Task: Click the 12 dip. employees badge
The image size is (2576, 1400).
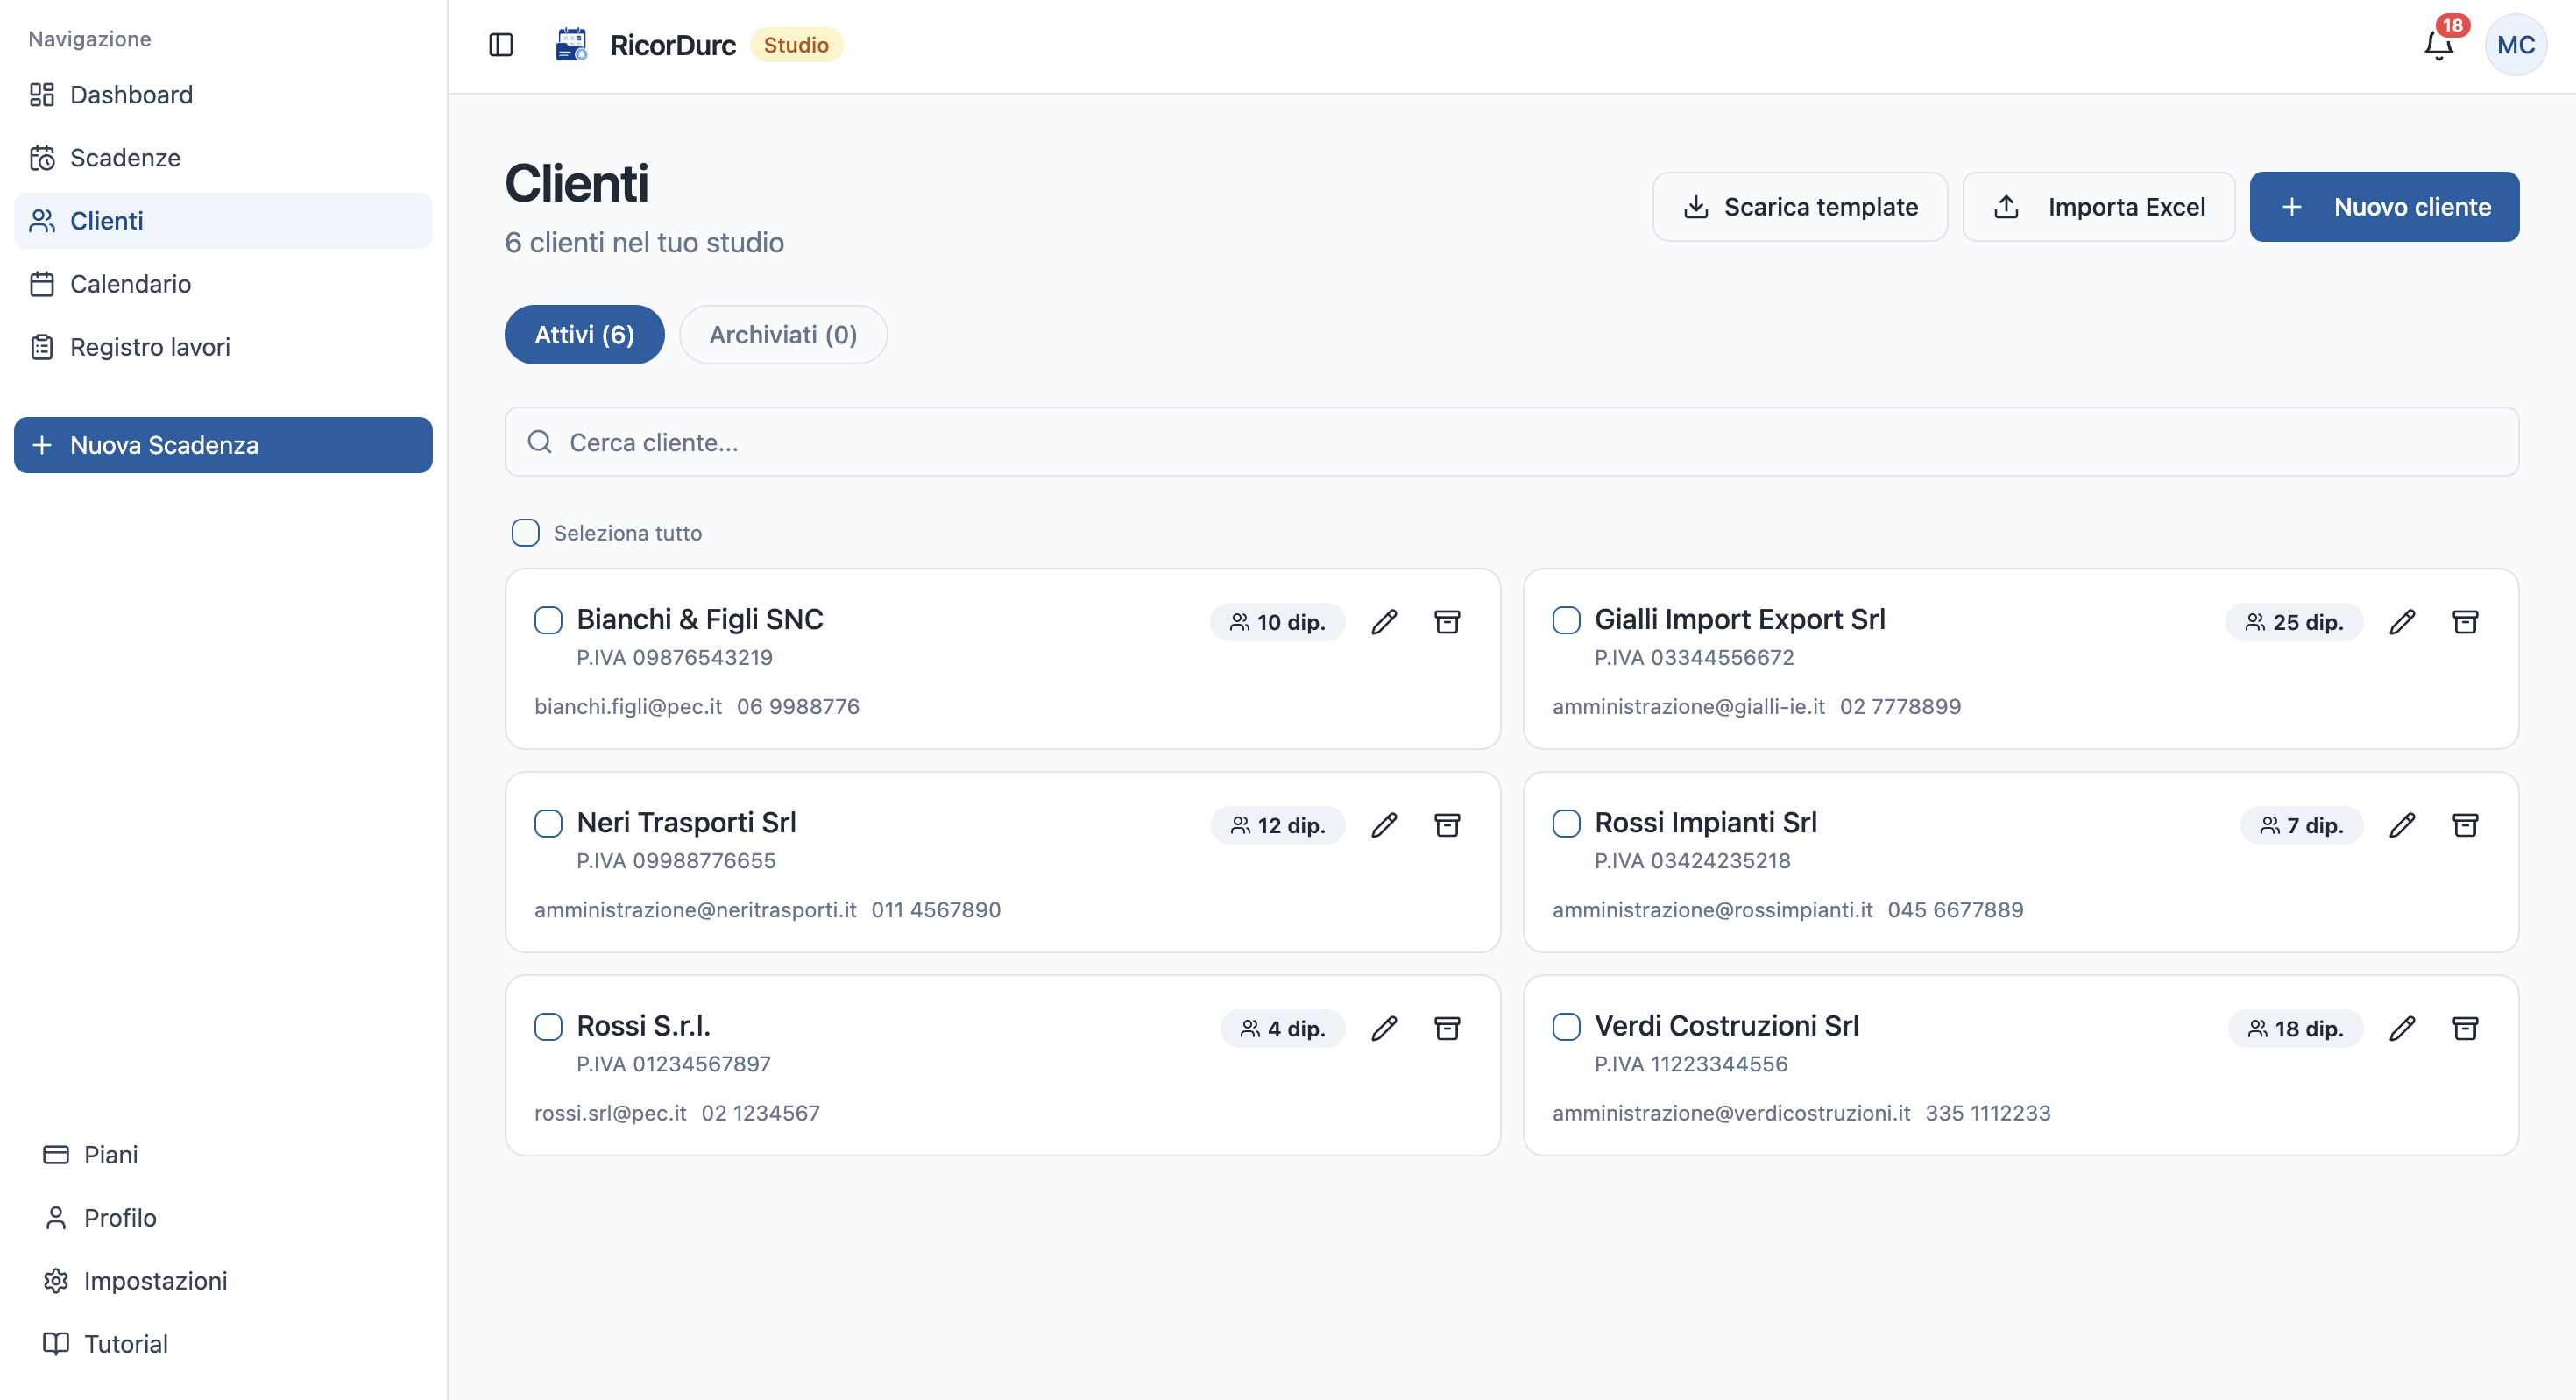Action: (x=1277, y=825)
